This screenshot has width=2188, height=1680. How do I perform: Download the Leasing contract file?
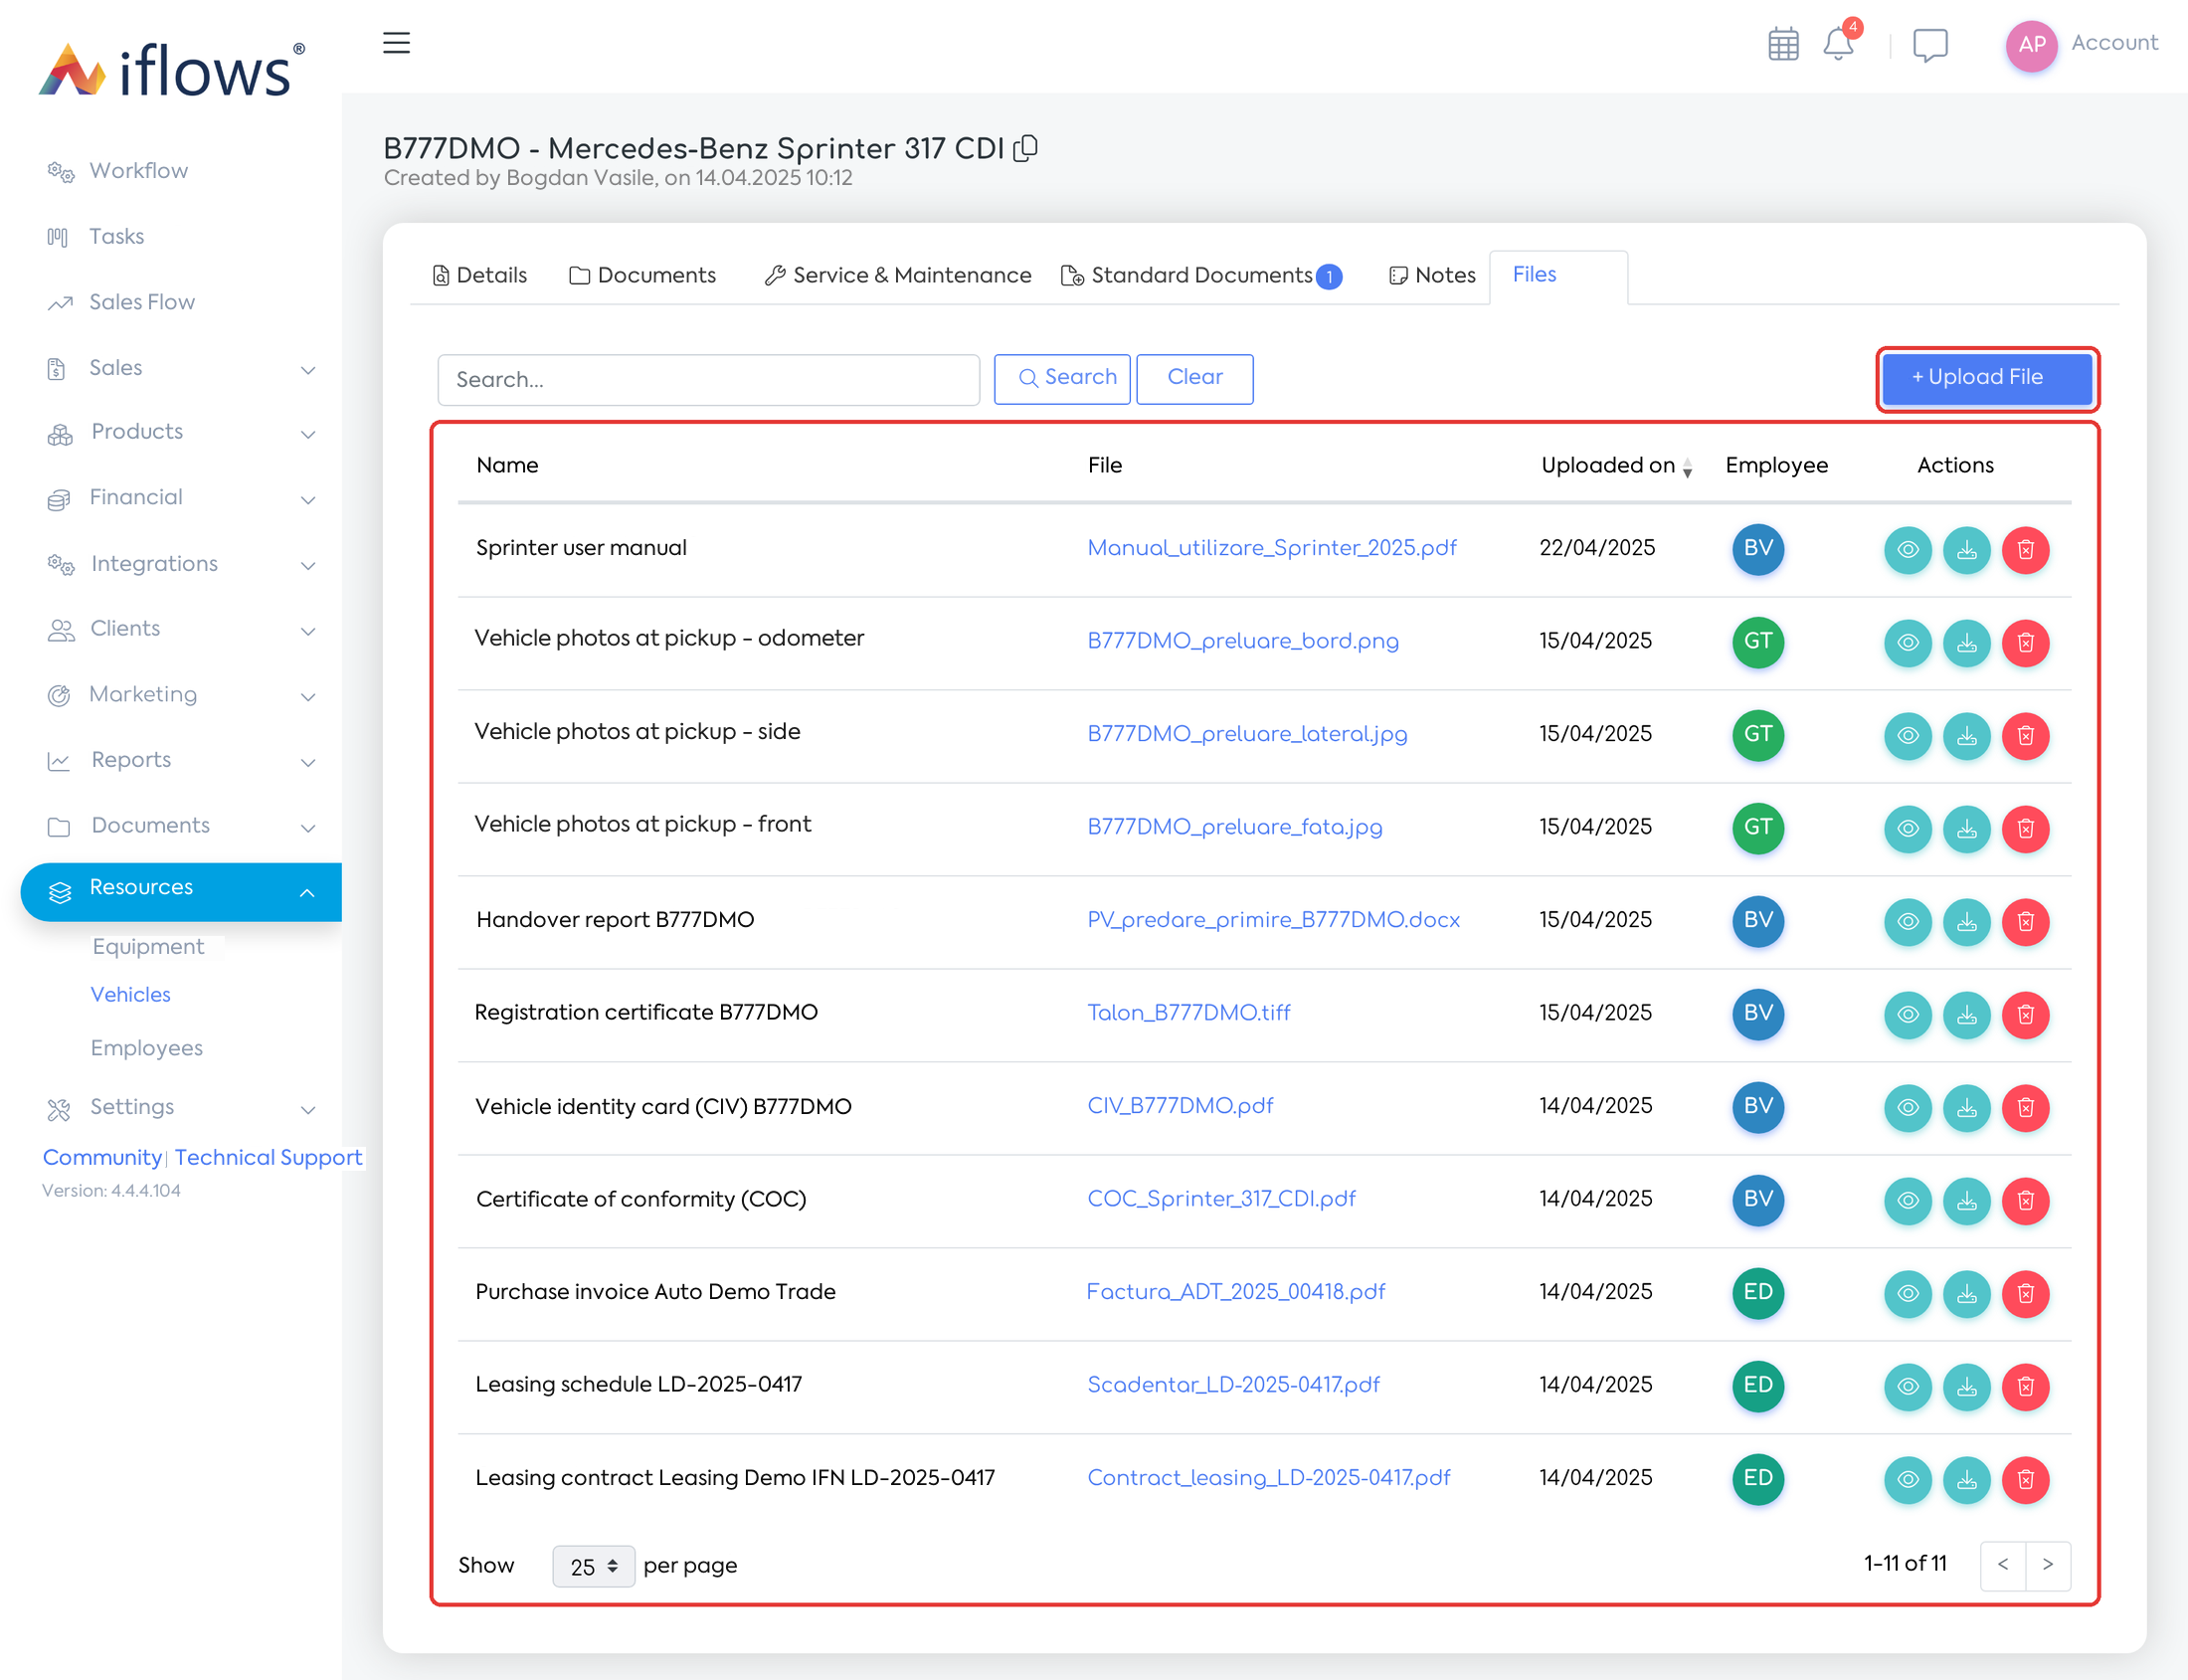1966,1480
